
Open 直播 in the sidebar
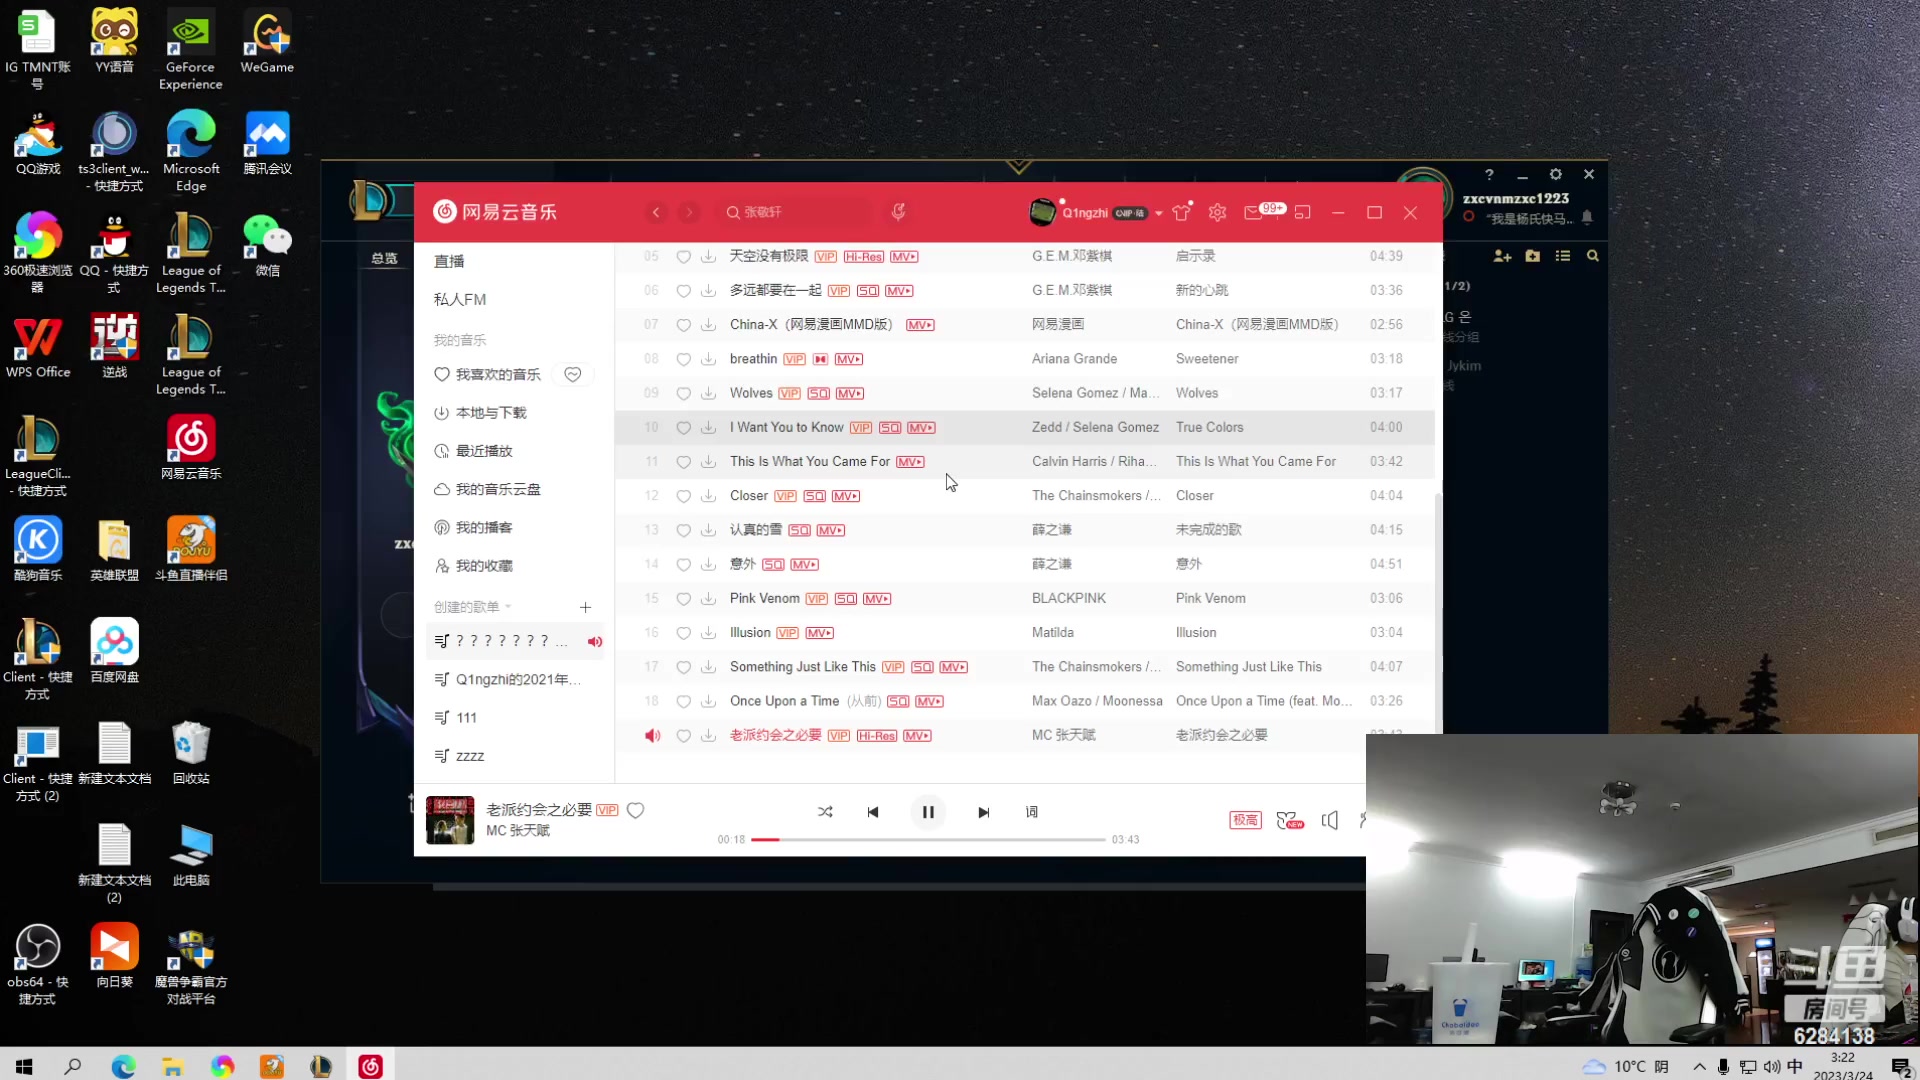(x=449, y=261)
